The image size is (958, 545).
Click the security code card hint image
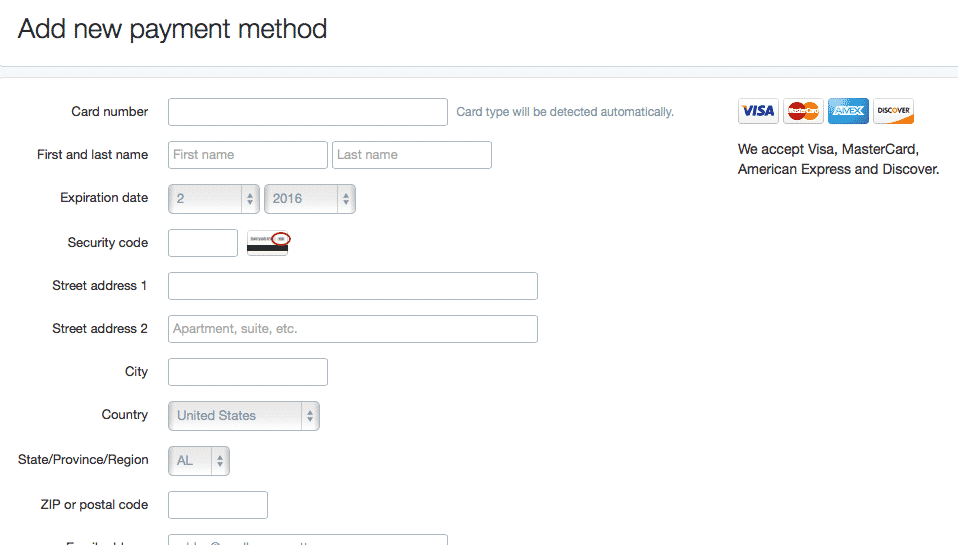coord(267,243)
